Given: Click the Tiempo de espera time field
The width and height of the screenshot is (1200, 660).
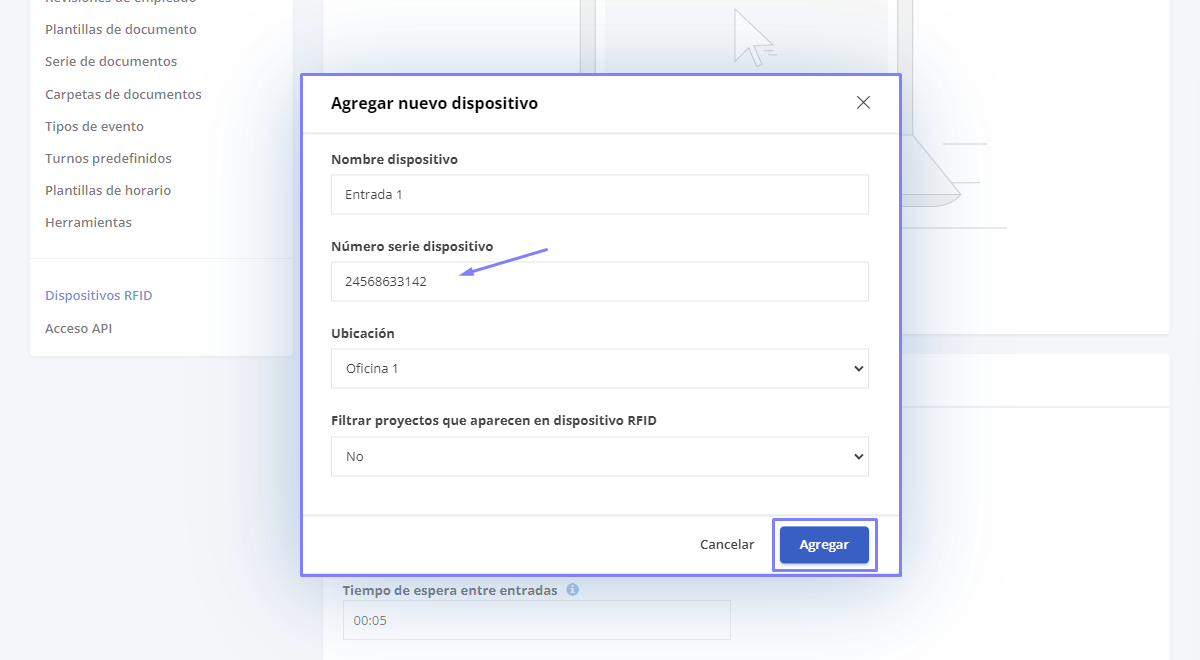Looking at the screenshot, I should [537, 620].
